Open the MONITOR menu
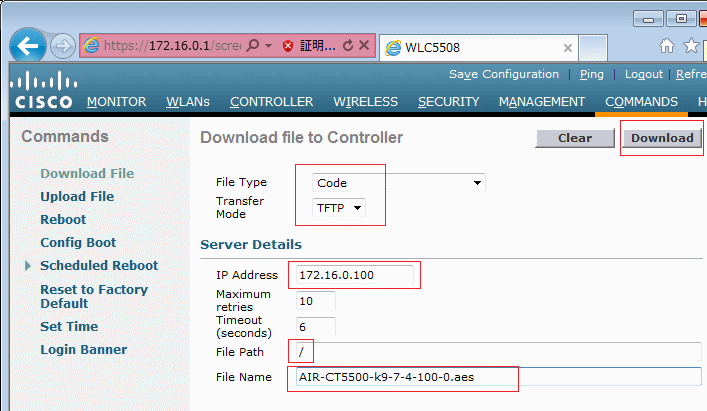This screenshot has width=707, height=411. [x=116, y=102]
